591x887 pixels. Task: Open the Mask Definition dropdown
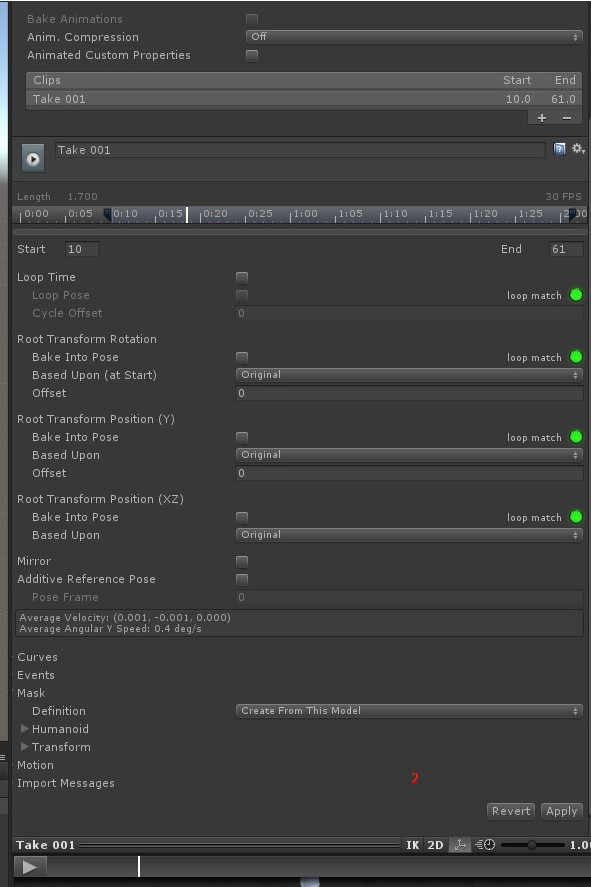pyautogui.click(x=408, y=710)
